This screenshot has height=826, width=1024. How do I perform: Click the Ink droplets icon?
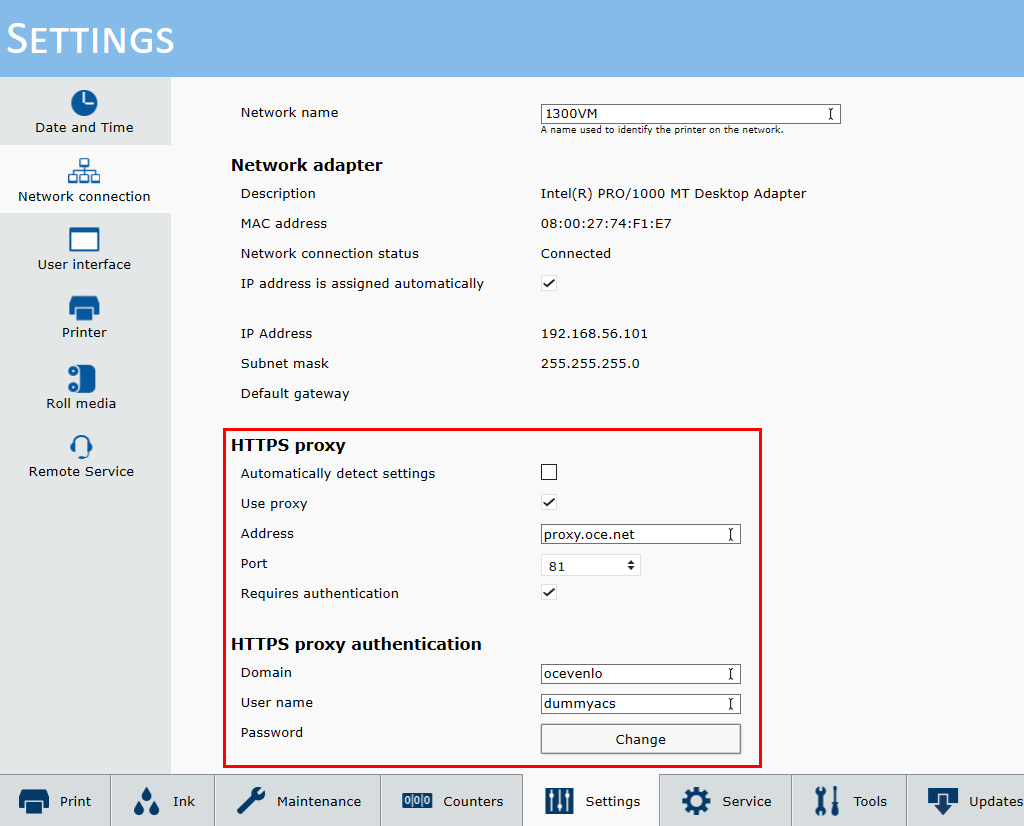tap(146, 801)
